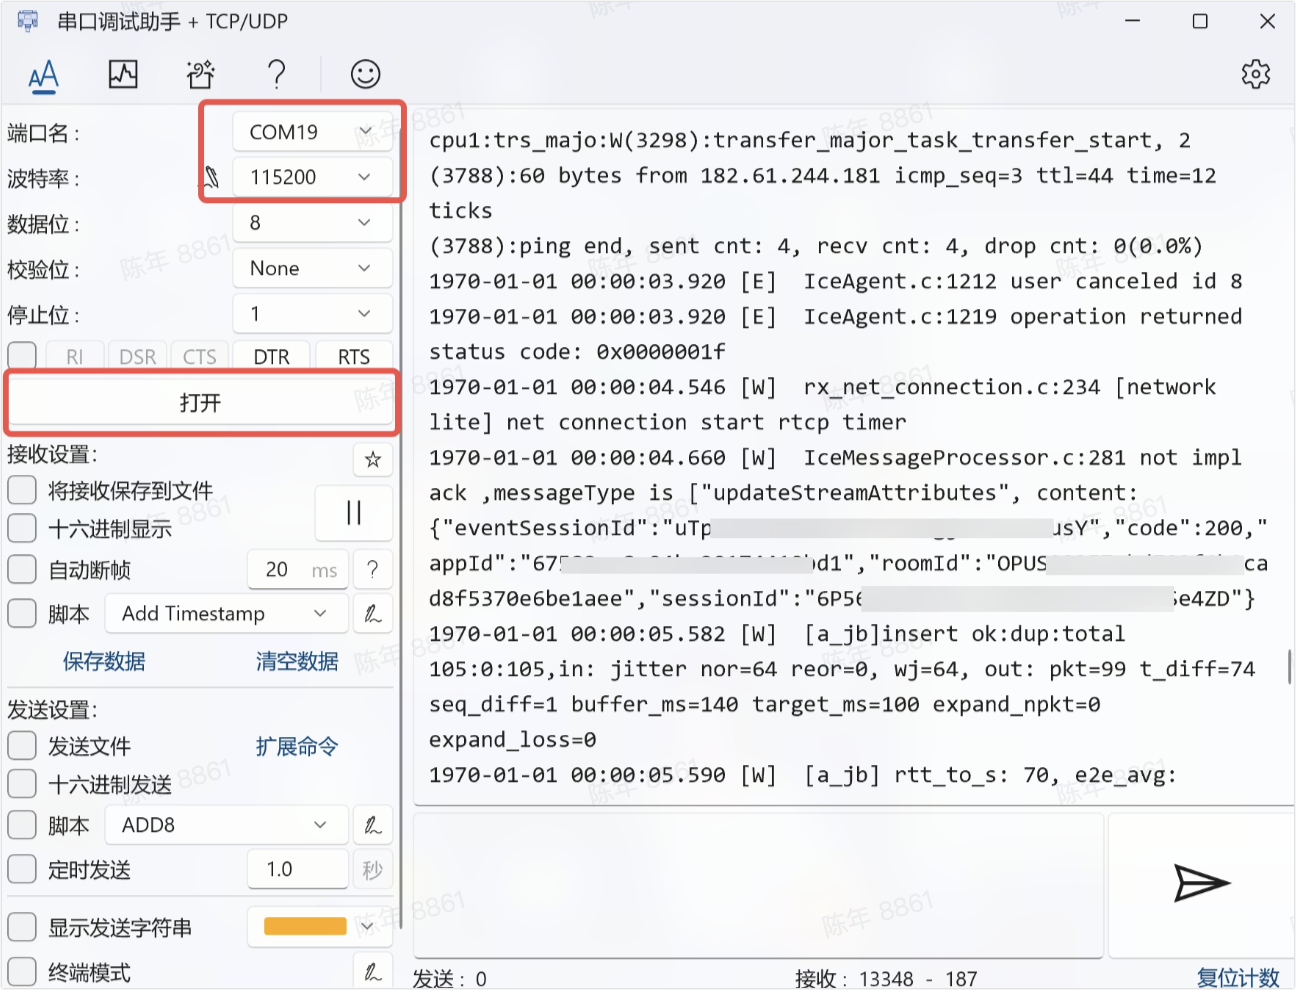
Task: Expand the COM19 port name dropdown
Action: (x=312, y=132)
